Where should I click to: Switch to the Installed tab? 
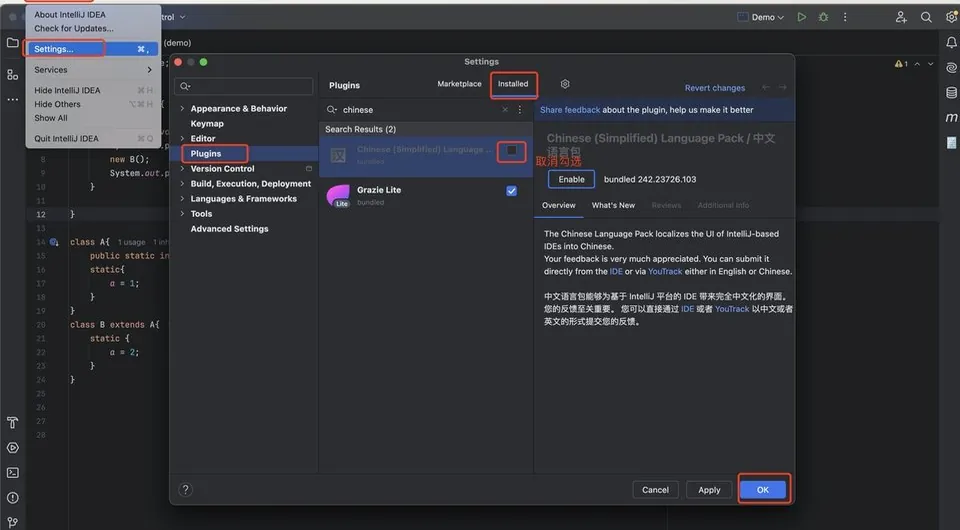(x=513, y=84)
